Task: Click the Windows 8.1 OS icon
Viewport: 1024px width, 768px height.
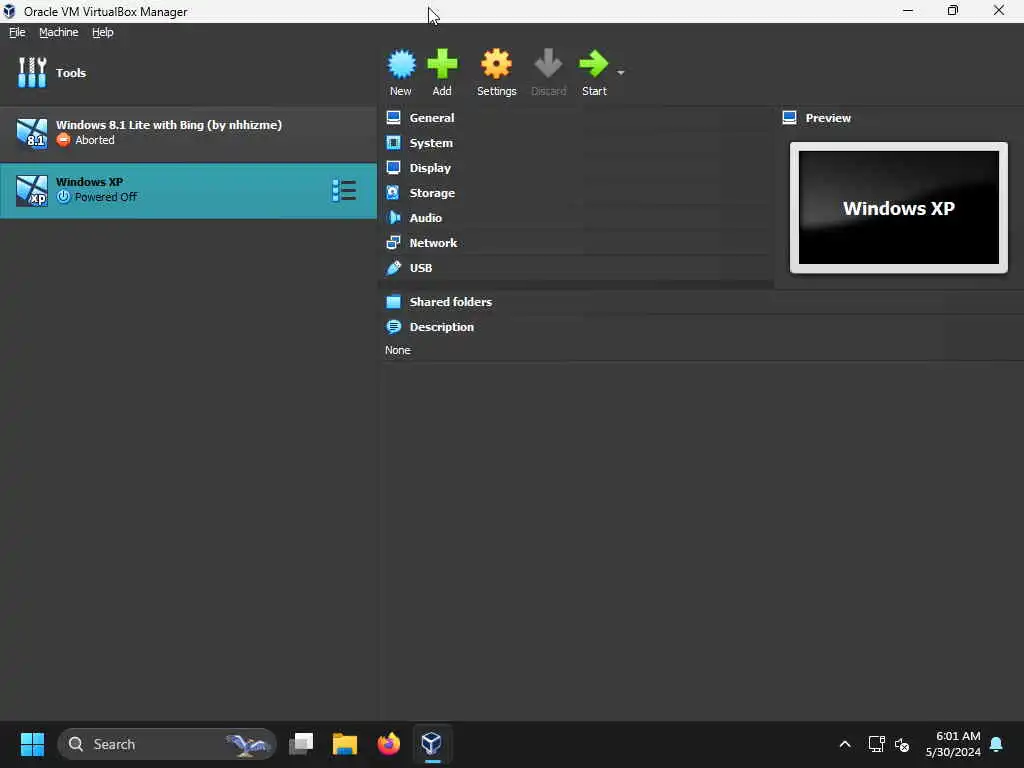Action: point(31,133)
